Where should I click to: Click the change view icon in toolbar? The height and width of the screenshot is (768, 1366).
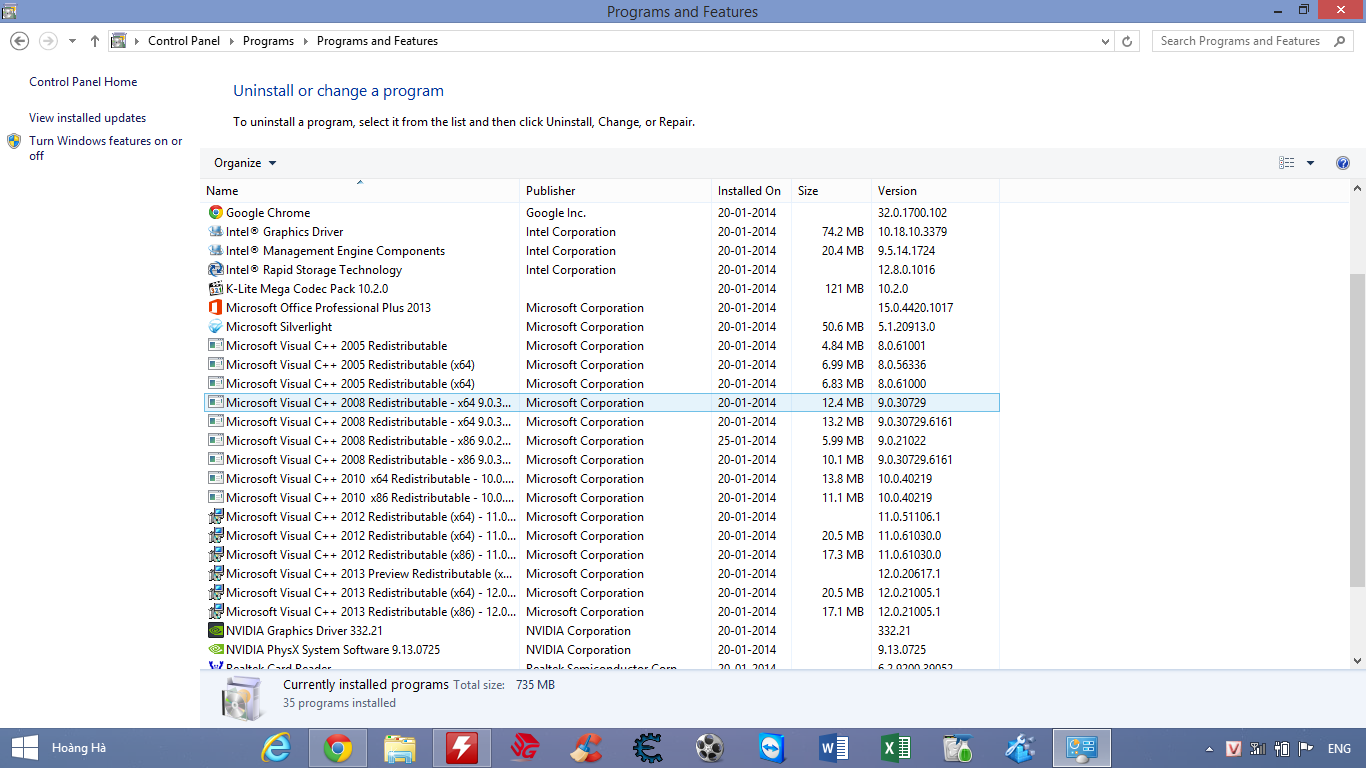[1287, 163]
